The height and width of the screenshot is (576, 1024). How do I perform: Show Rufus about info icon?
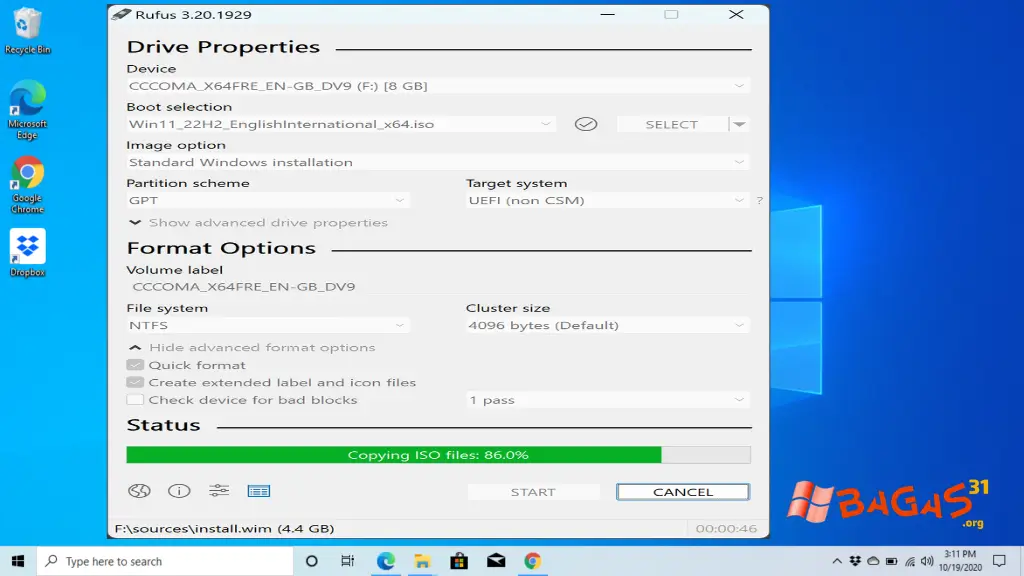coord(179,491)
